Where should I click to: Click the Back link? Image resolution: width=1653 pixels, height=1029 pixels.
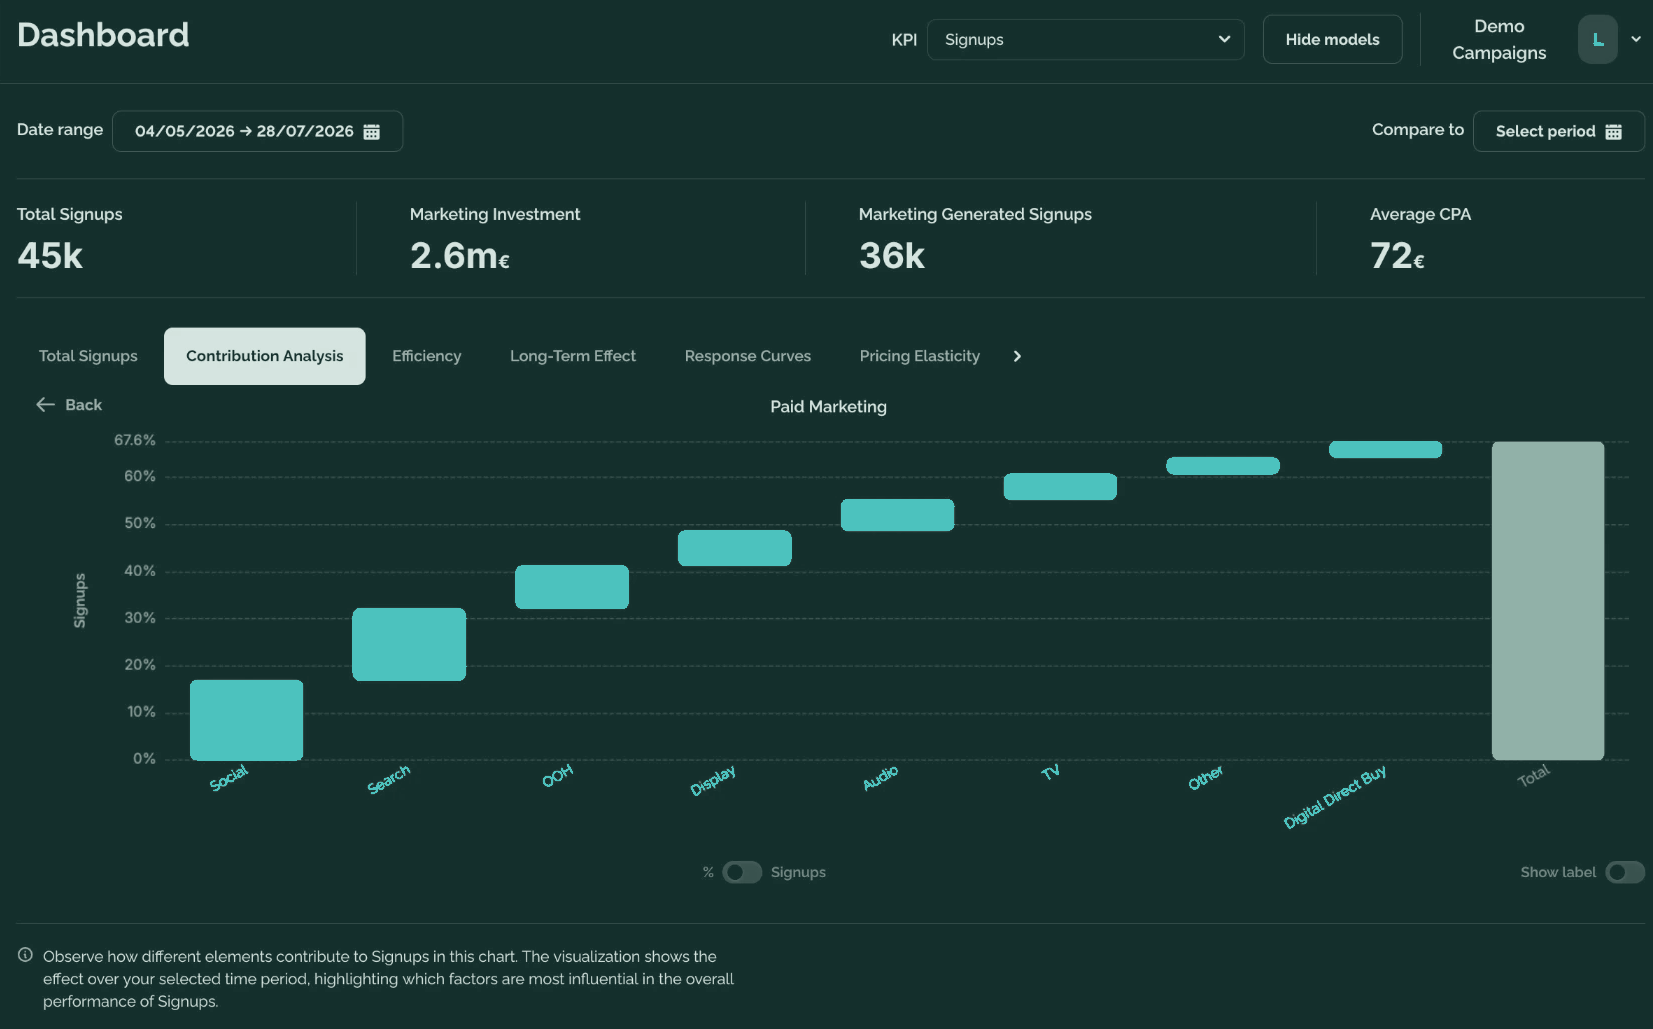click(x=69, y=405)
